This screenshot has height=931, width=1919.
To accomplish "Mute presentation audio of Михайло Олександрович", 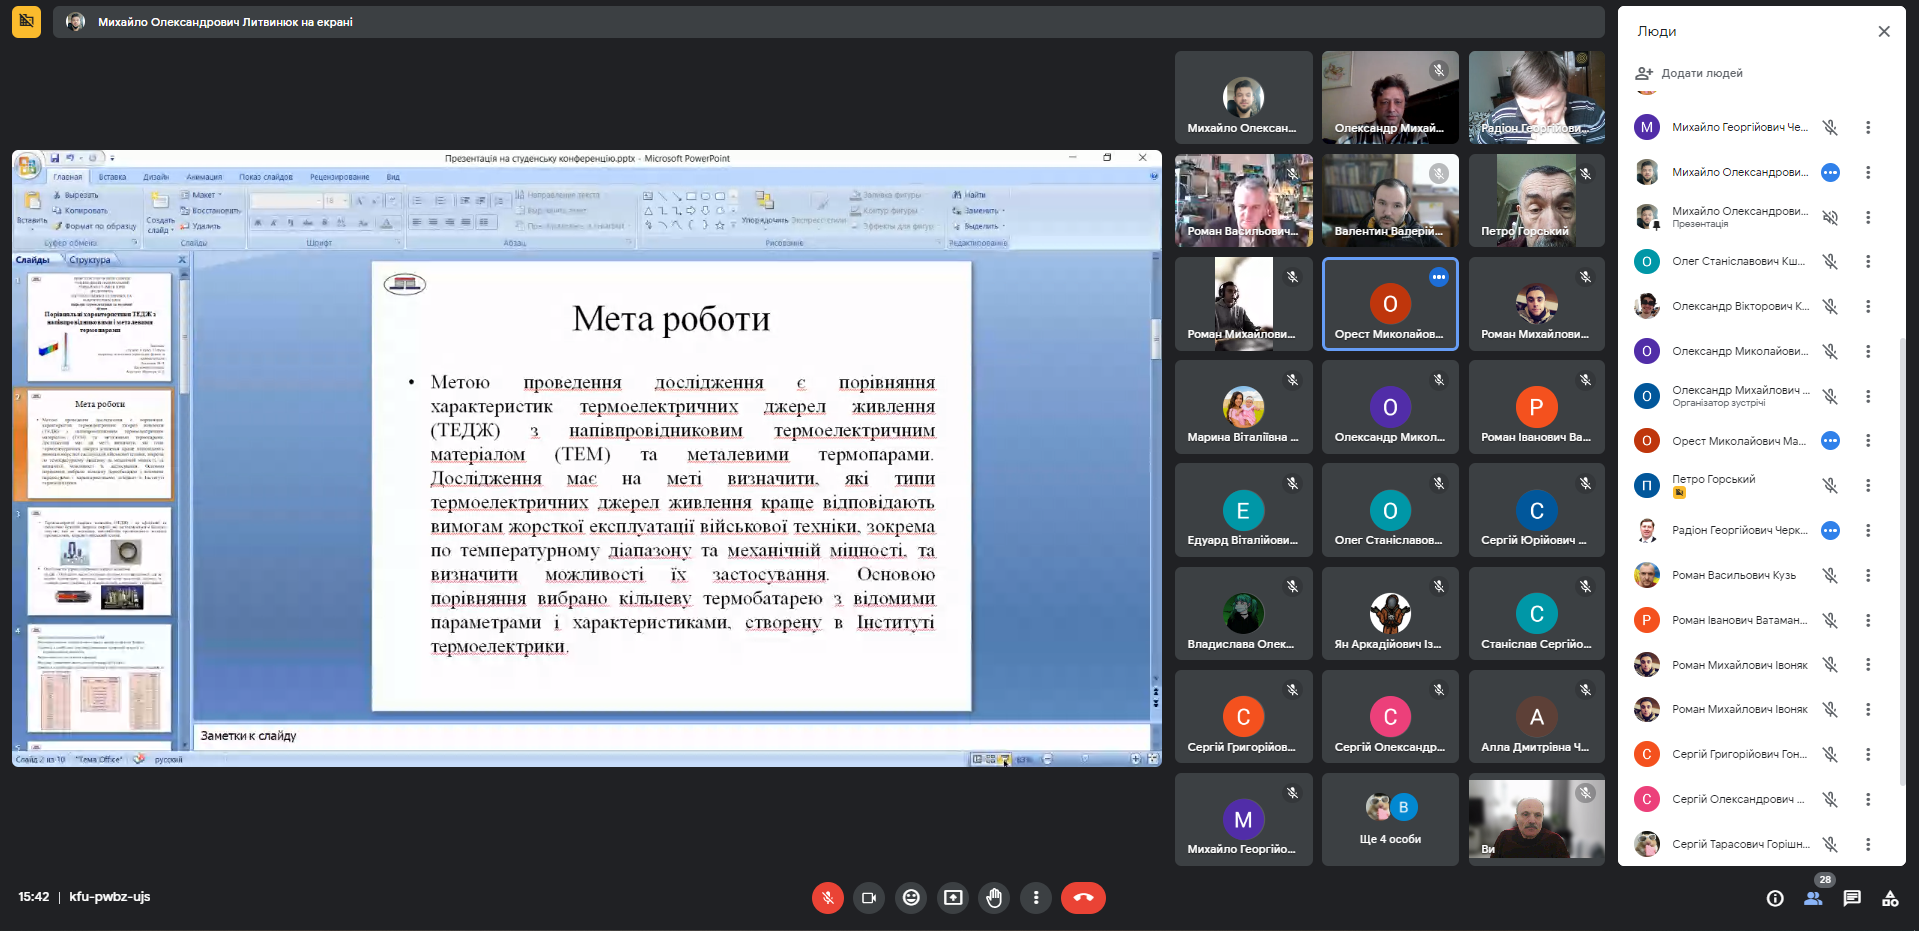I will (1830, 217).
